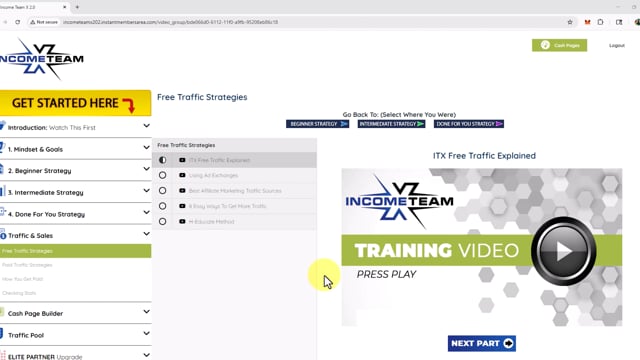The height and width of the screenshot is (360, 640).
Task: Go back to Done For You Strategy button
Action: (x=469, y=124)
